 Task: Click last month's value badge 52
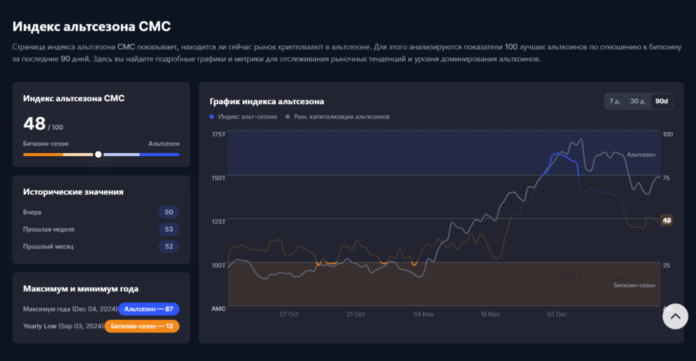click(169, 246)
